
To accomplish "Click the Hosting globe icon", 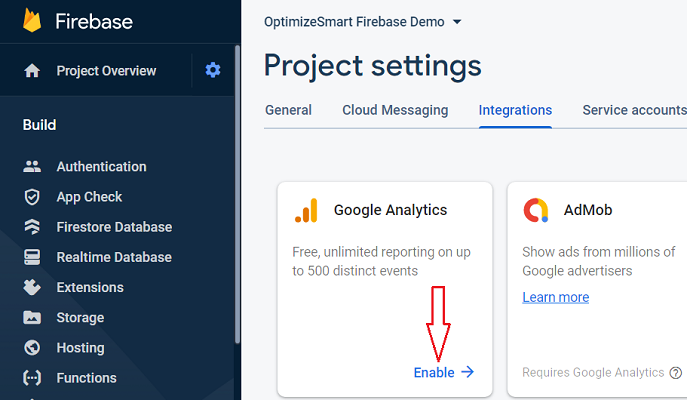I will [32, 348].
